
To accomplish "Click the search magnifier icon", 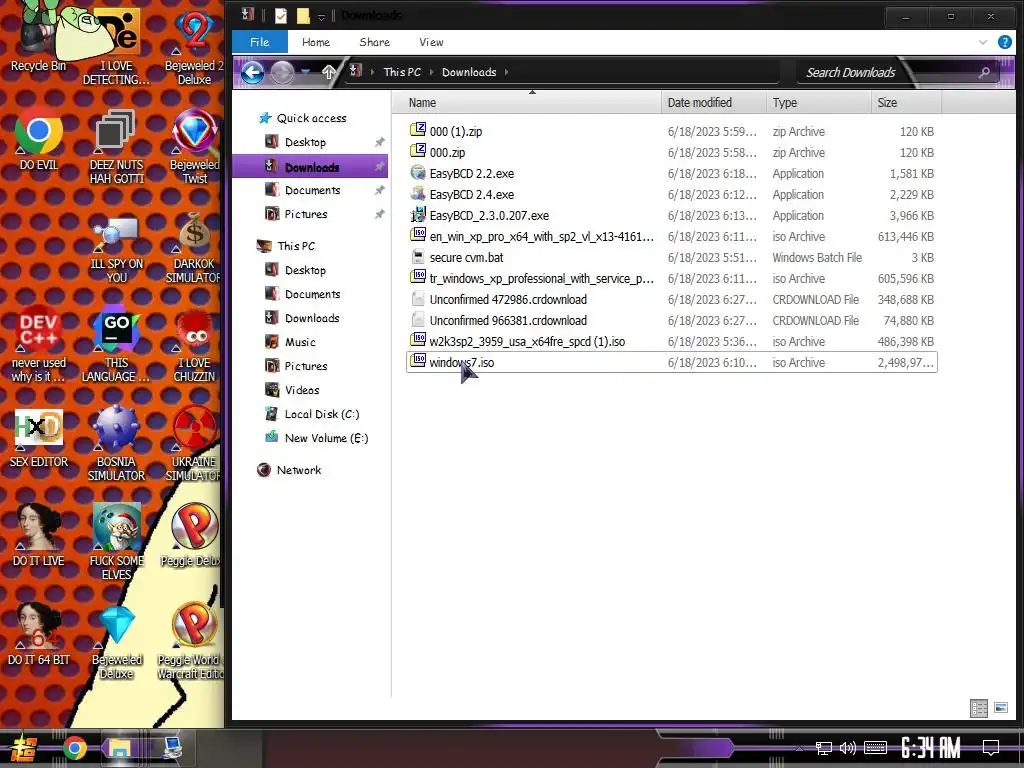I will (984, 72).
